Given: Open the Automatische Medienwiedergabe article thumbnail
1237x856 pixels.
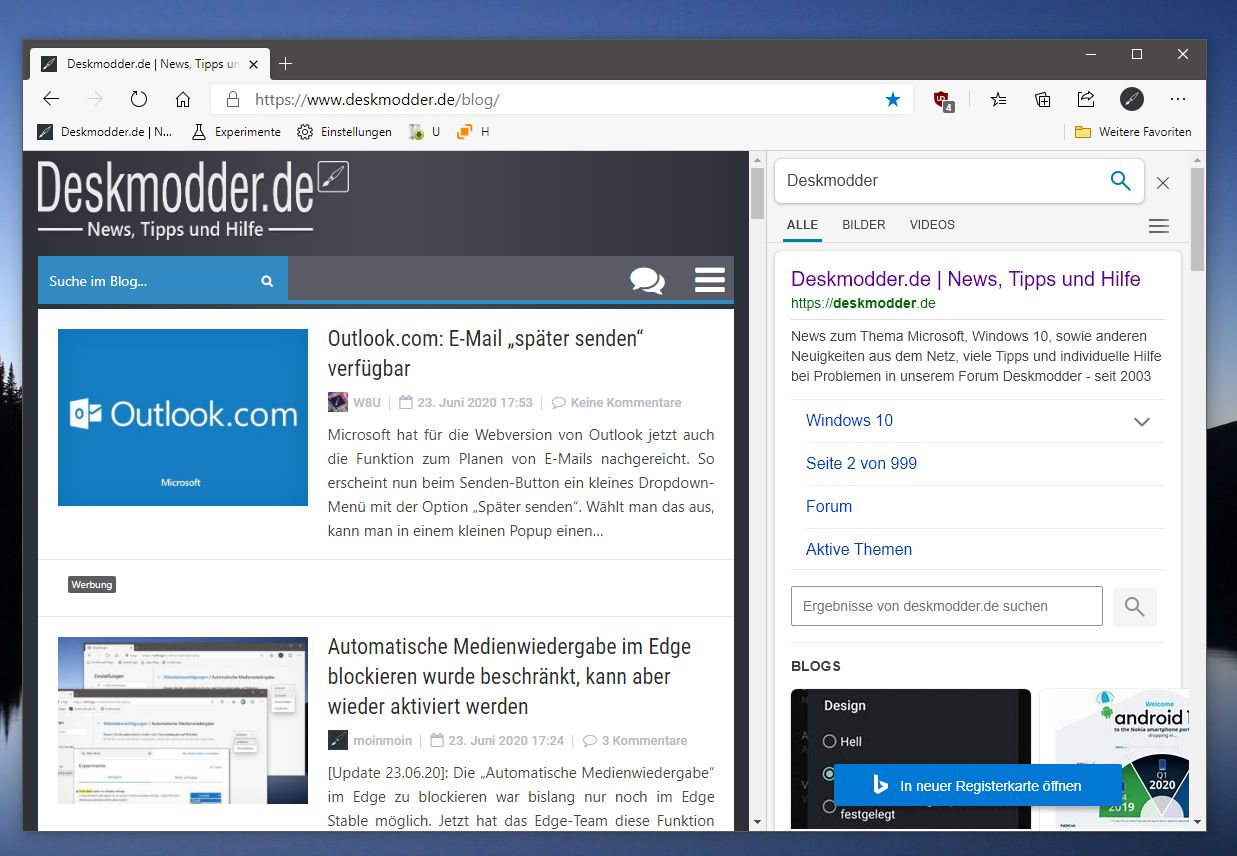Looking at the screenshot, I should 183,720.
